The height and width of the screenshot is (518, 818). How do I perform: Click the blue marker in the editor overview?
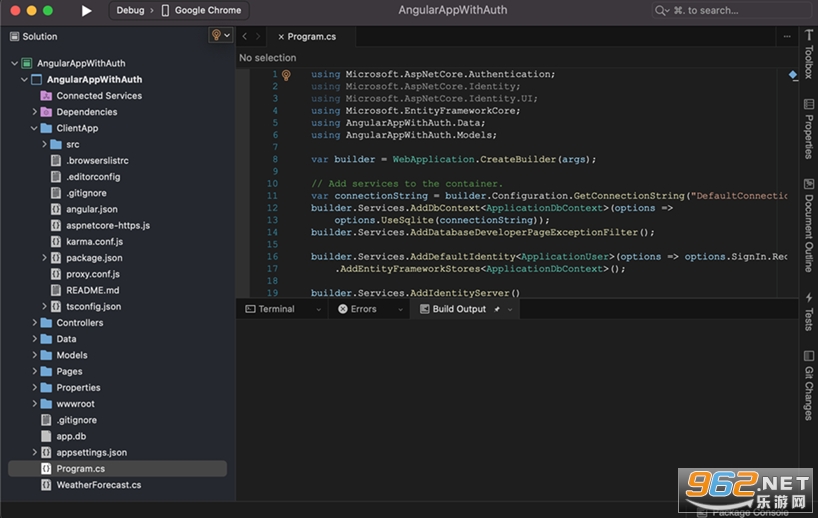click(793, 75)
